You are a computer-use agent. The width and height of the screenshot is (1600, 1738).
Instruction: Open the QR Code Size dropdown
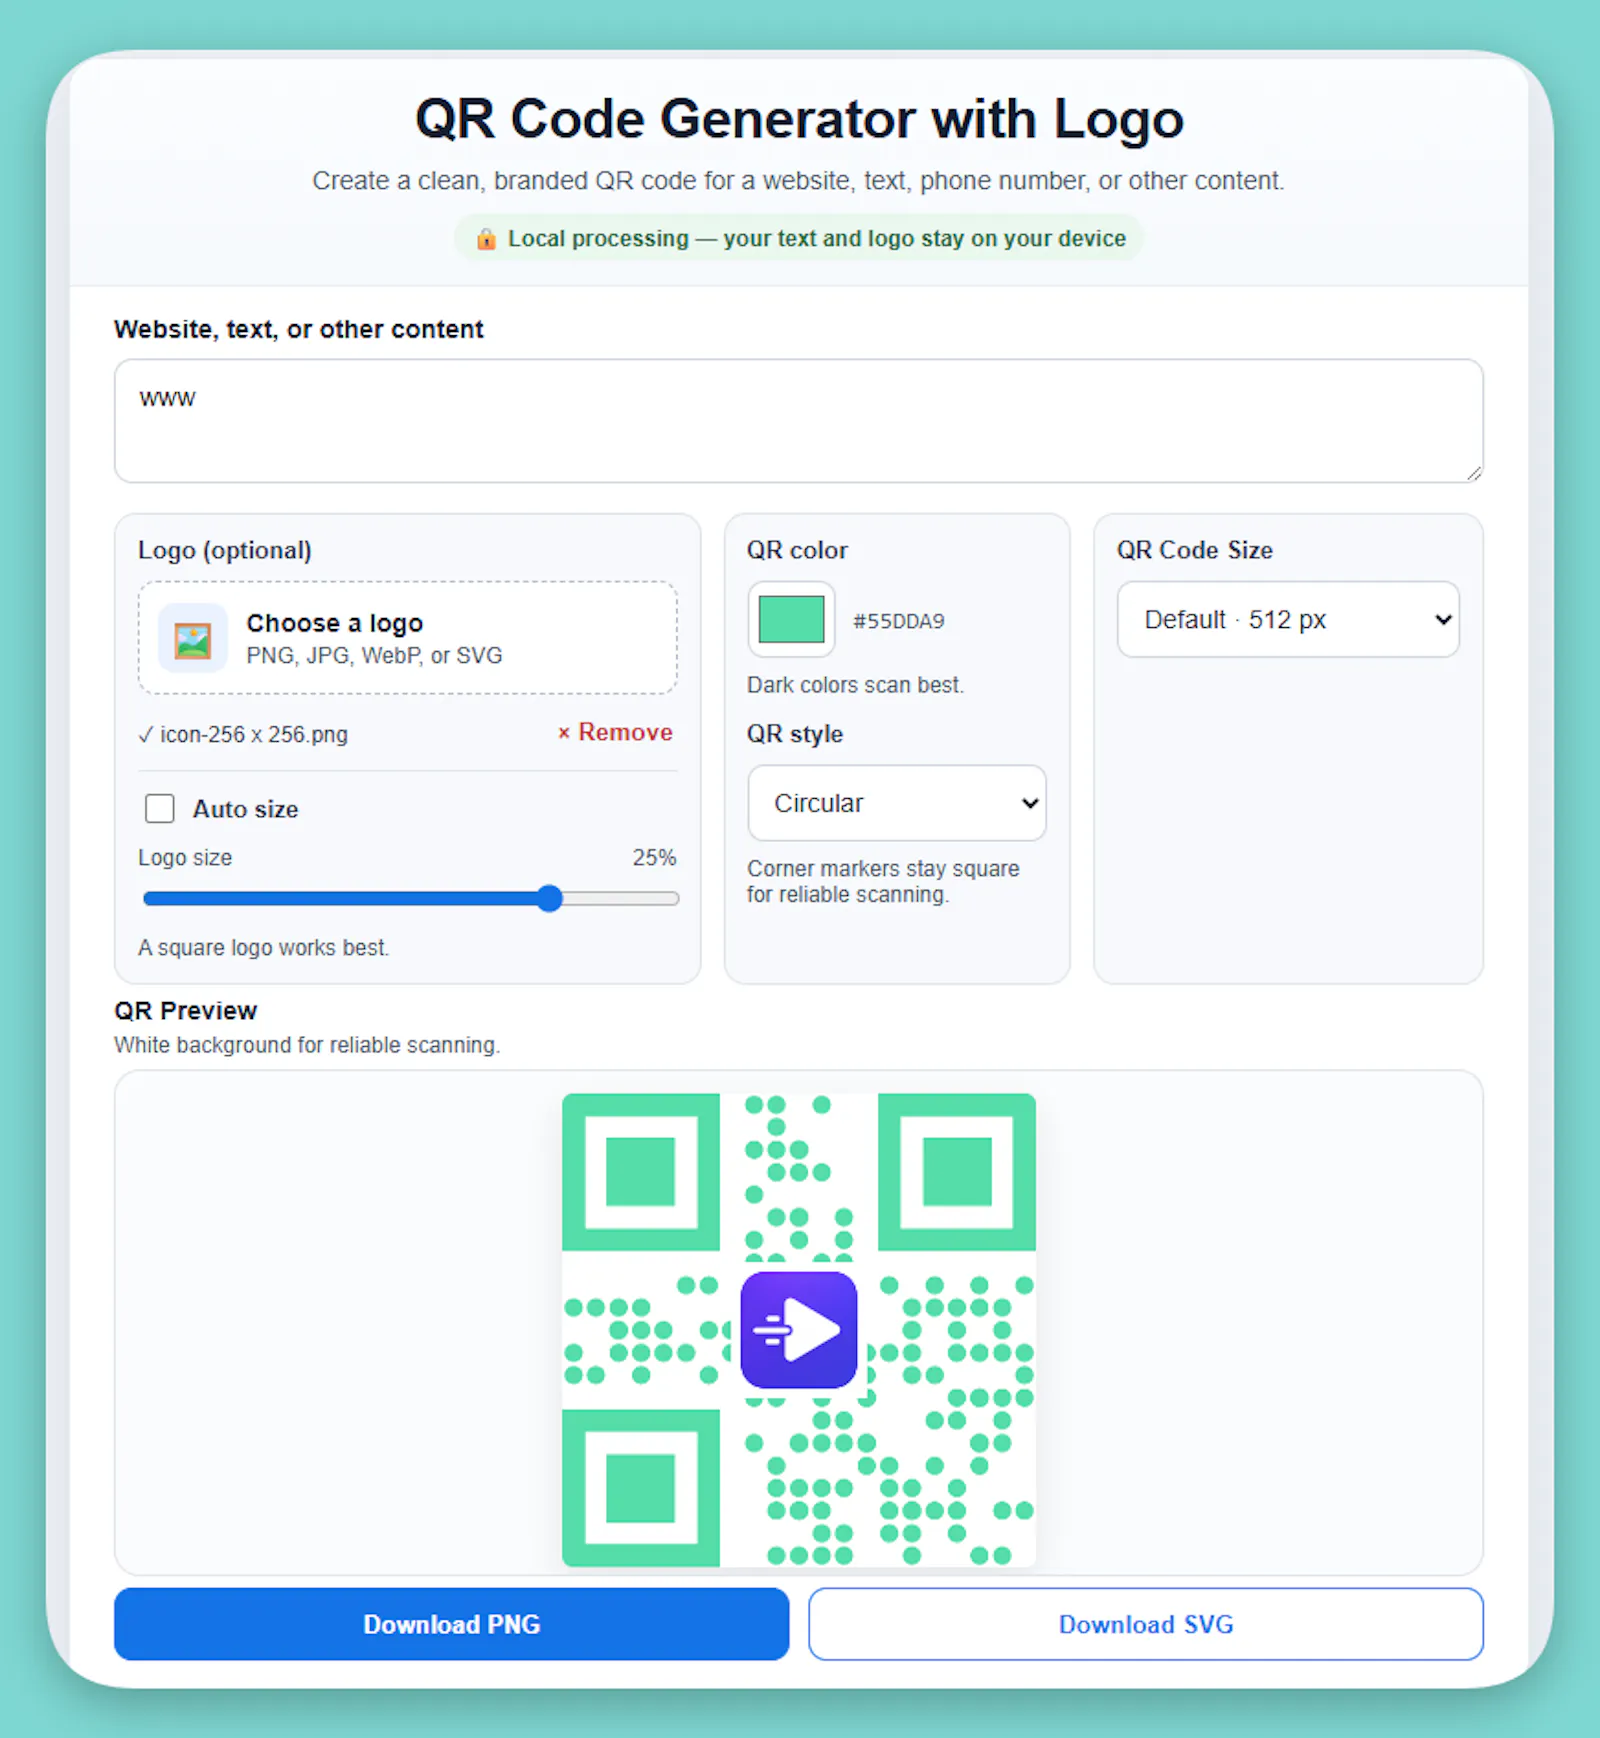(1288, 620)
